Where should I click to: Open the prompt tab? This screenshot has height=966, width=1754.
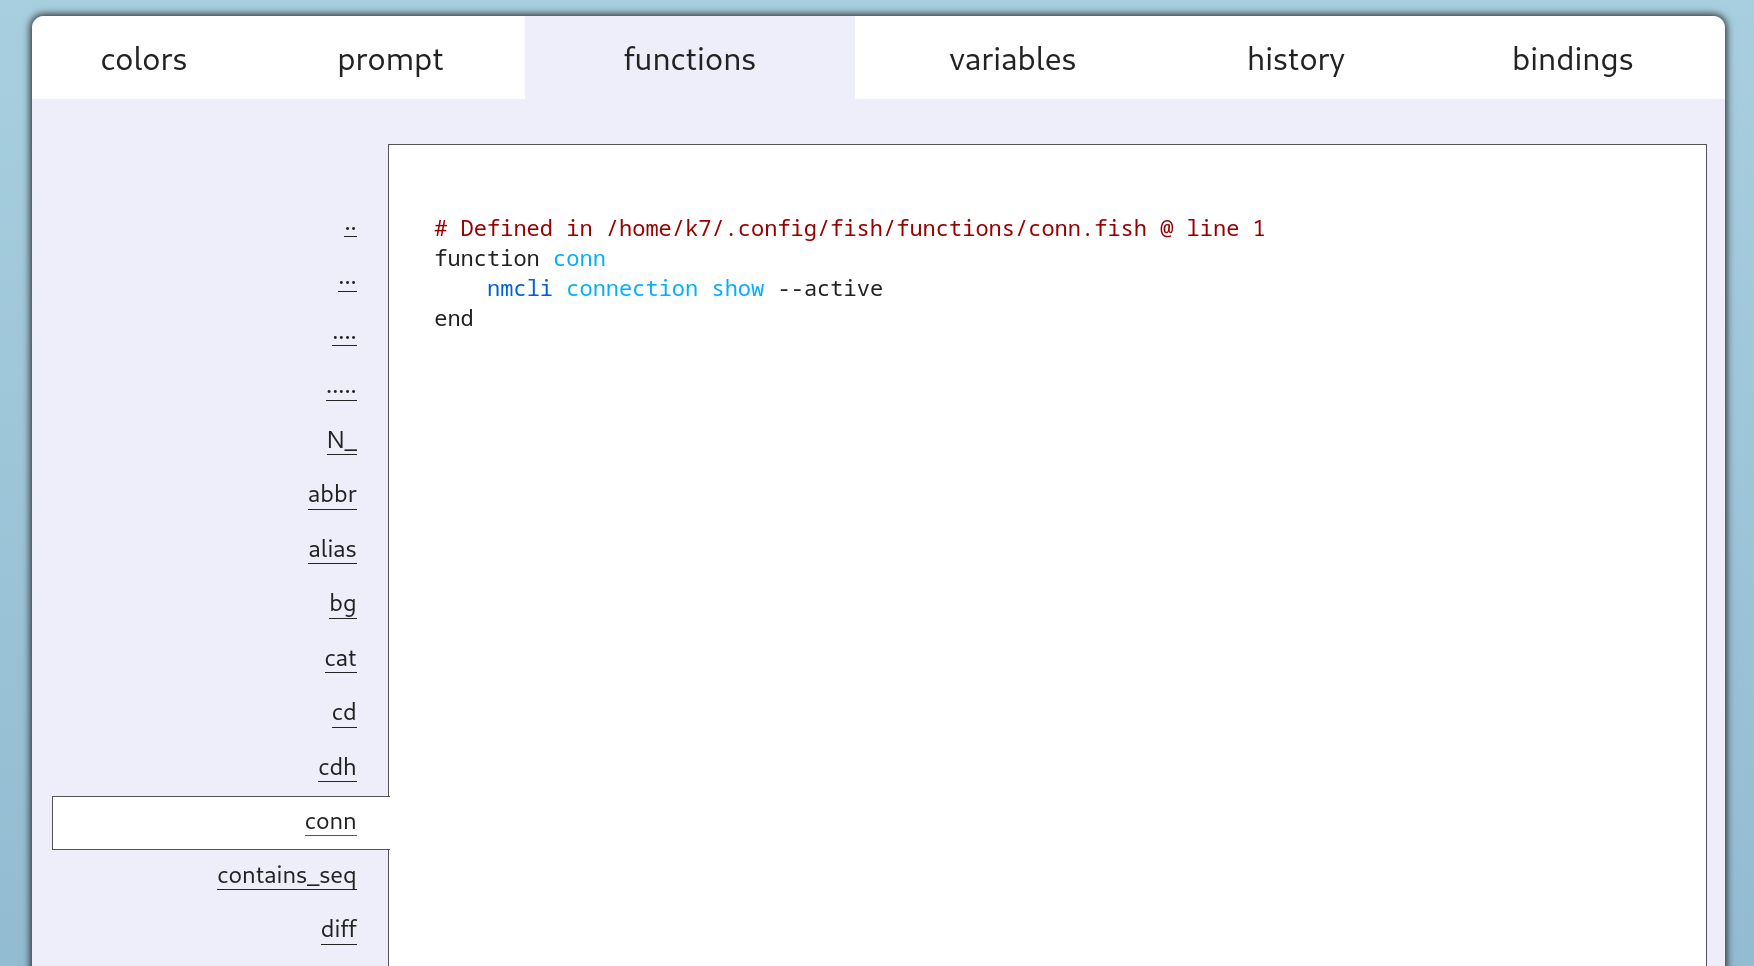(x=390, y=60)
